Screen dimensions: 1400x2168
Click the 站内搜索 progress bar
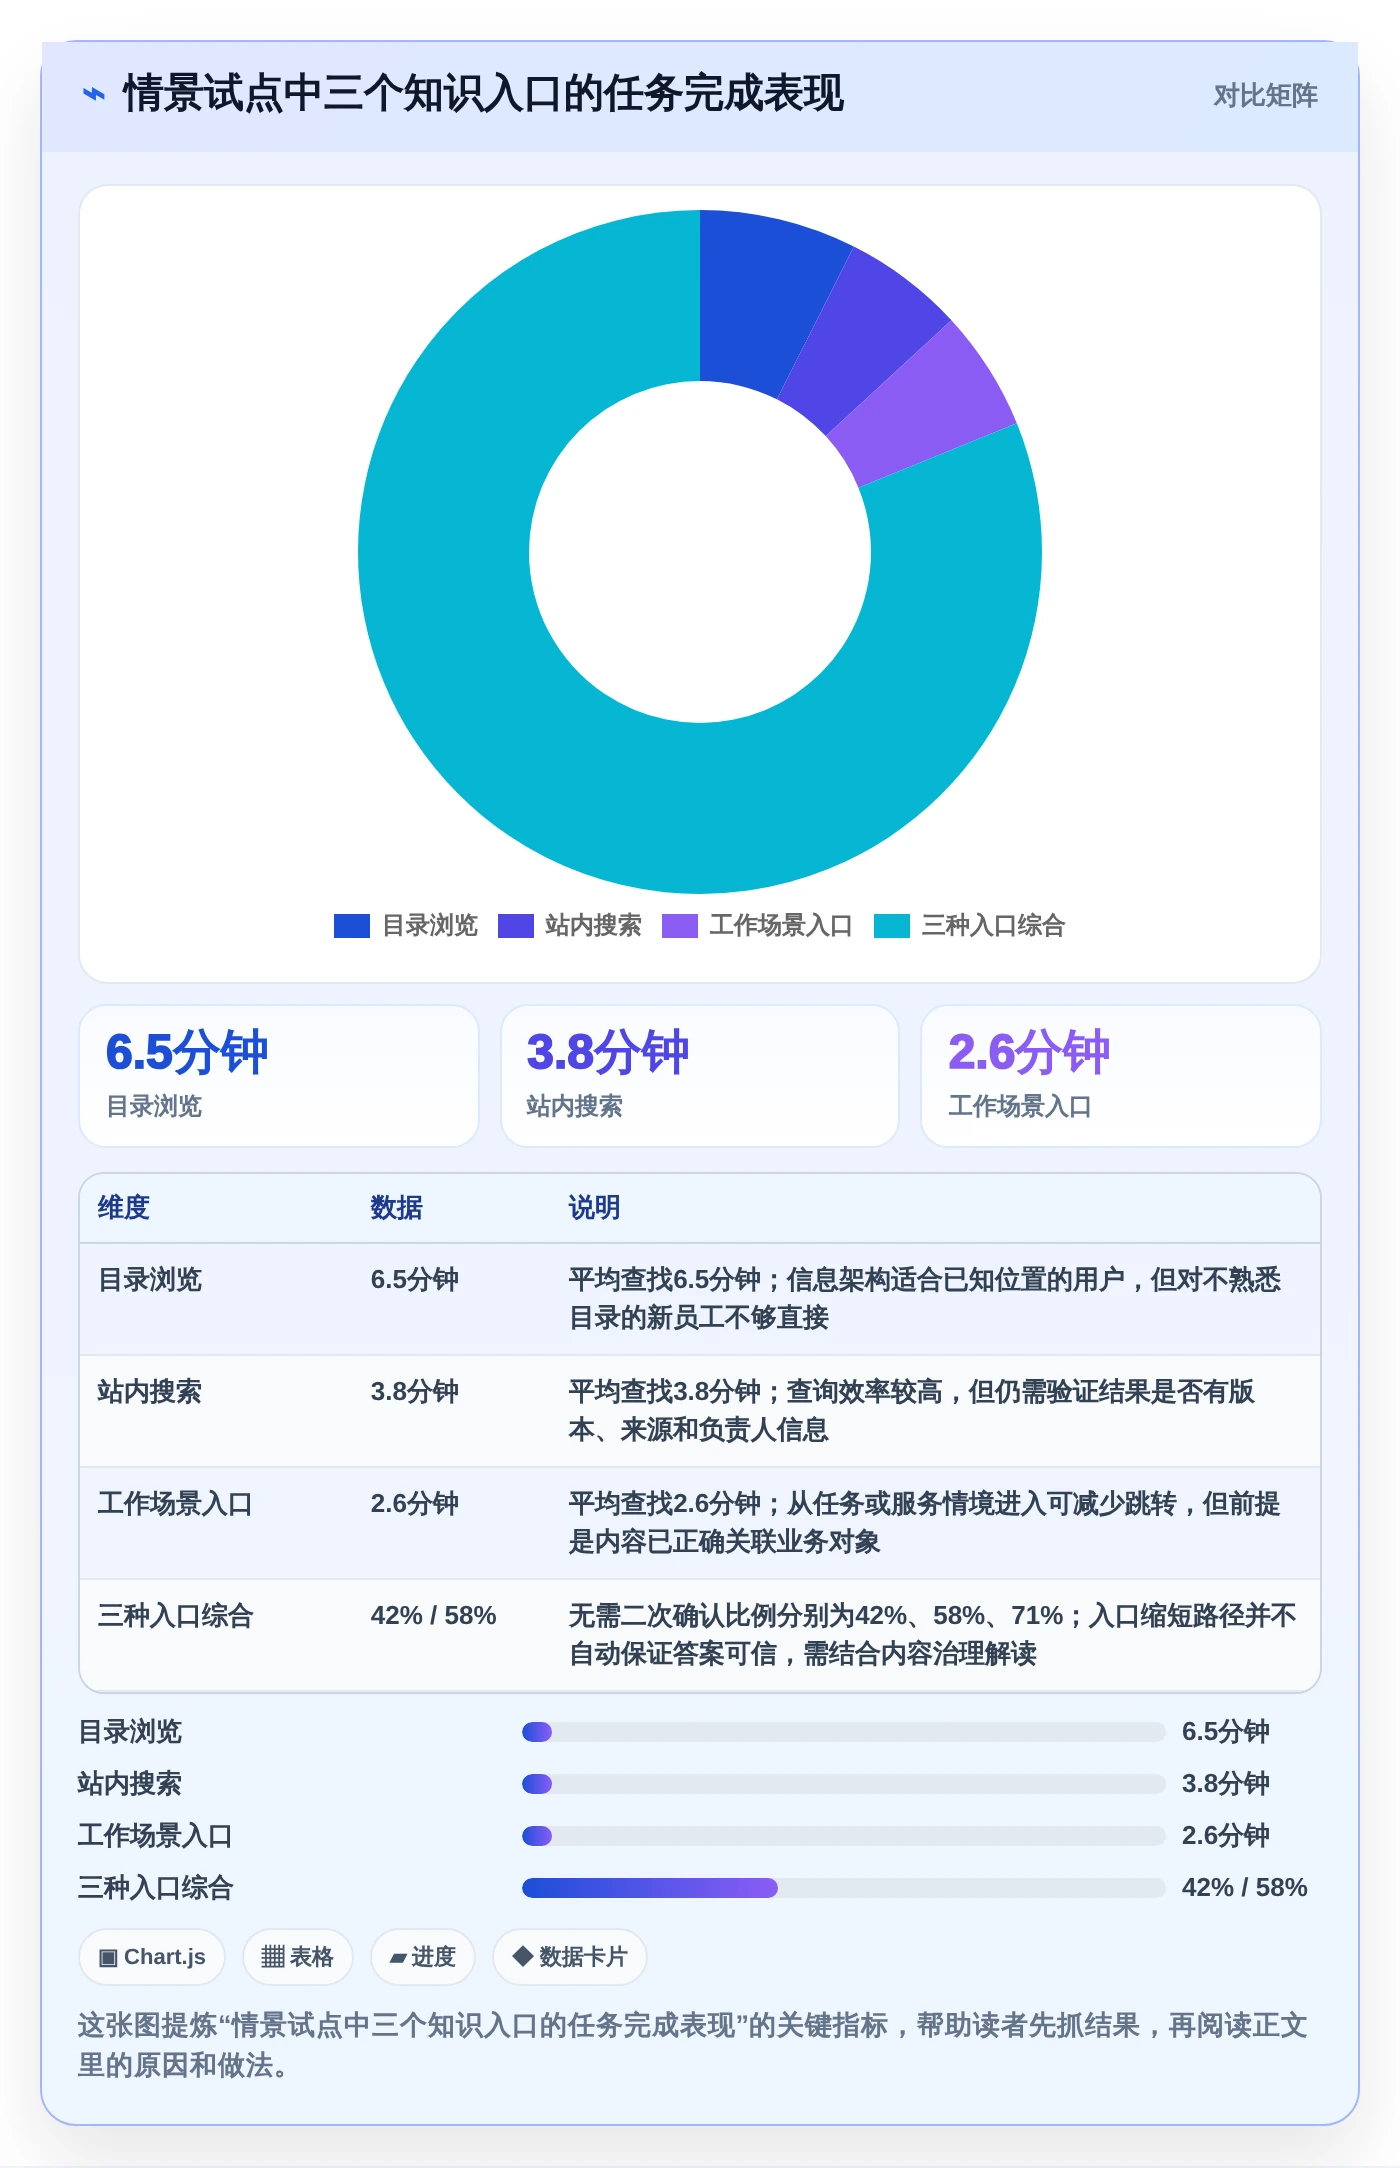click(x=844, y=1784)
